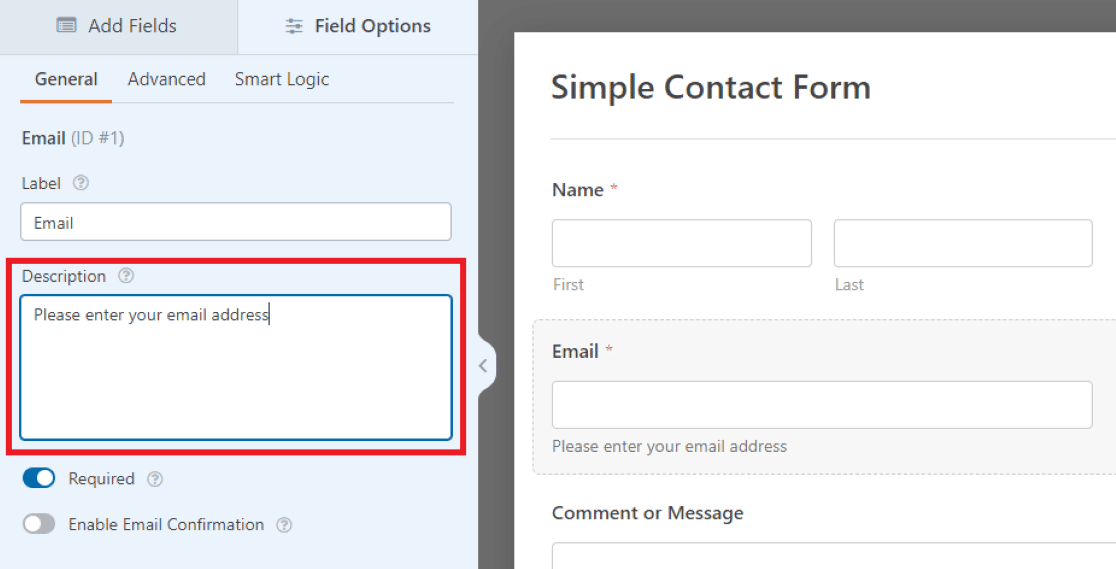
Task: Toggle the Required switch off
Action: [38, 479]
